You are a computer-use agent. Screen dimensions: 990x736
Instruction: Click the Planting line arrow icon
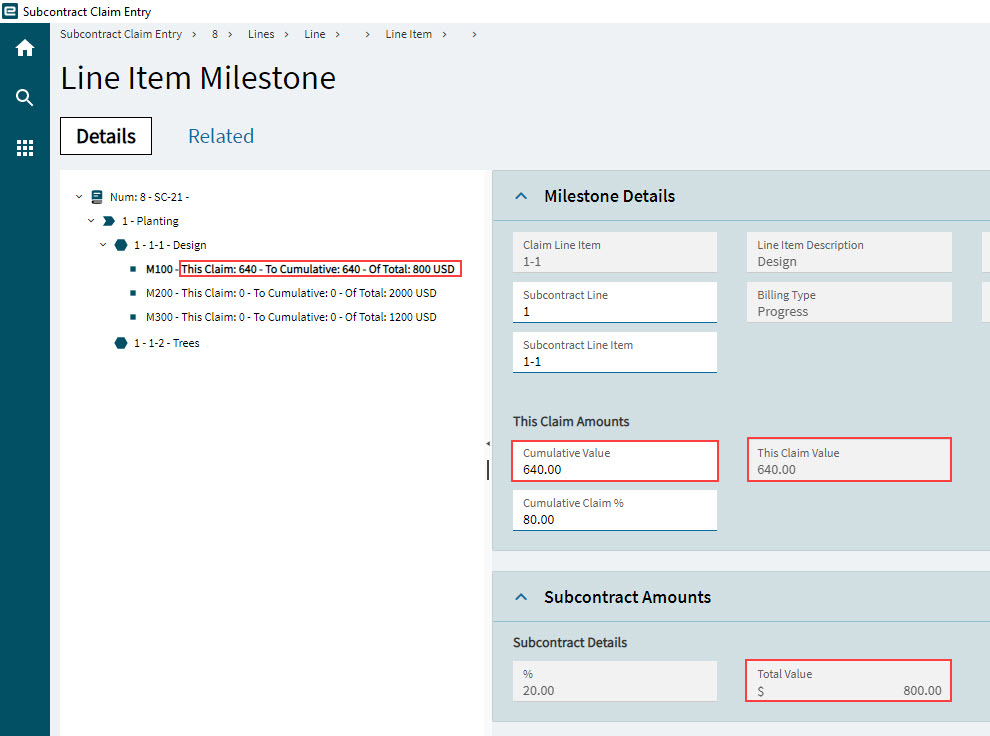coord(109,221)
